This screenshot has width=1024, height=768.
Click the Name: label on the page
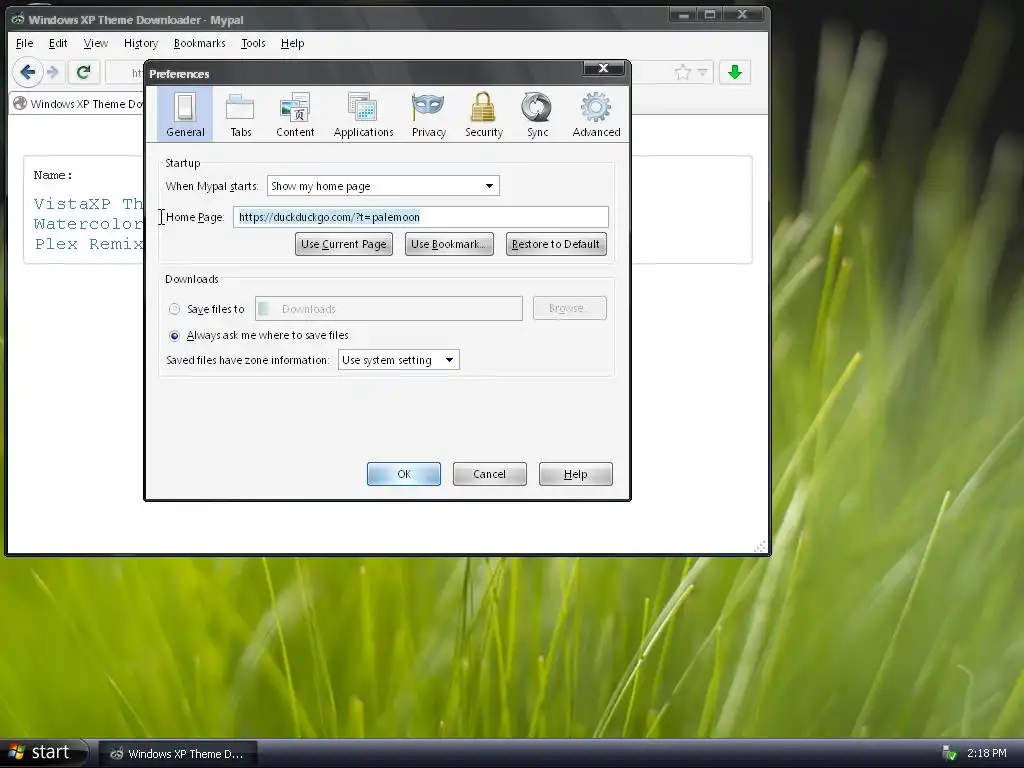[x=53, y=175]
